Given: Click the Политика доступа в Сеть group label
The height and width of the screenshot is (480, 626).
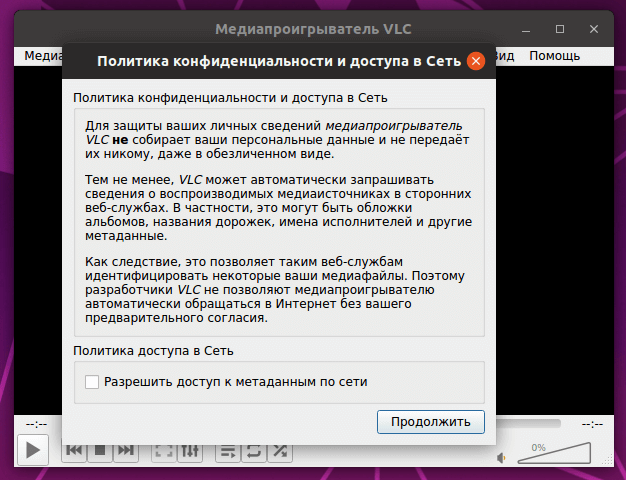Looking at the screenshot, I should (153, 351).
